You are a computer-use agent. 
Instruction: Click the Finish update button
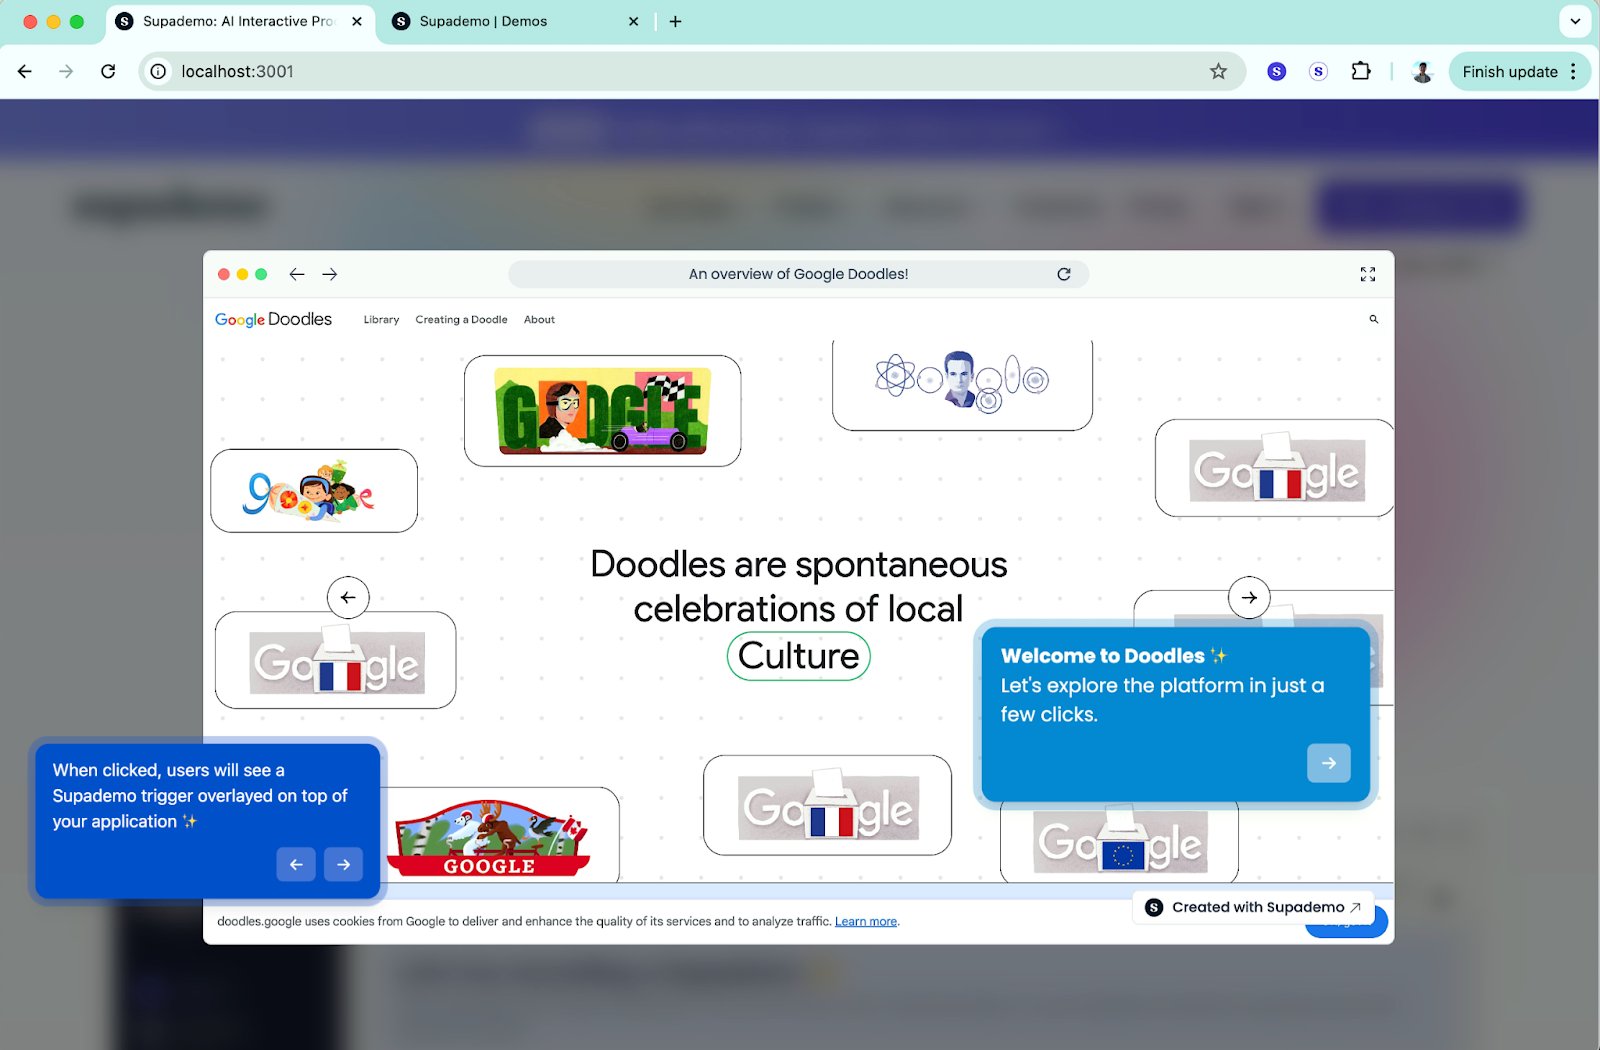1509,71
